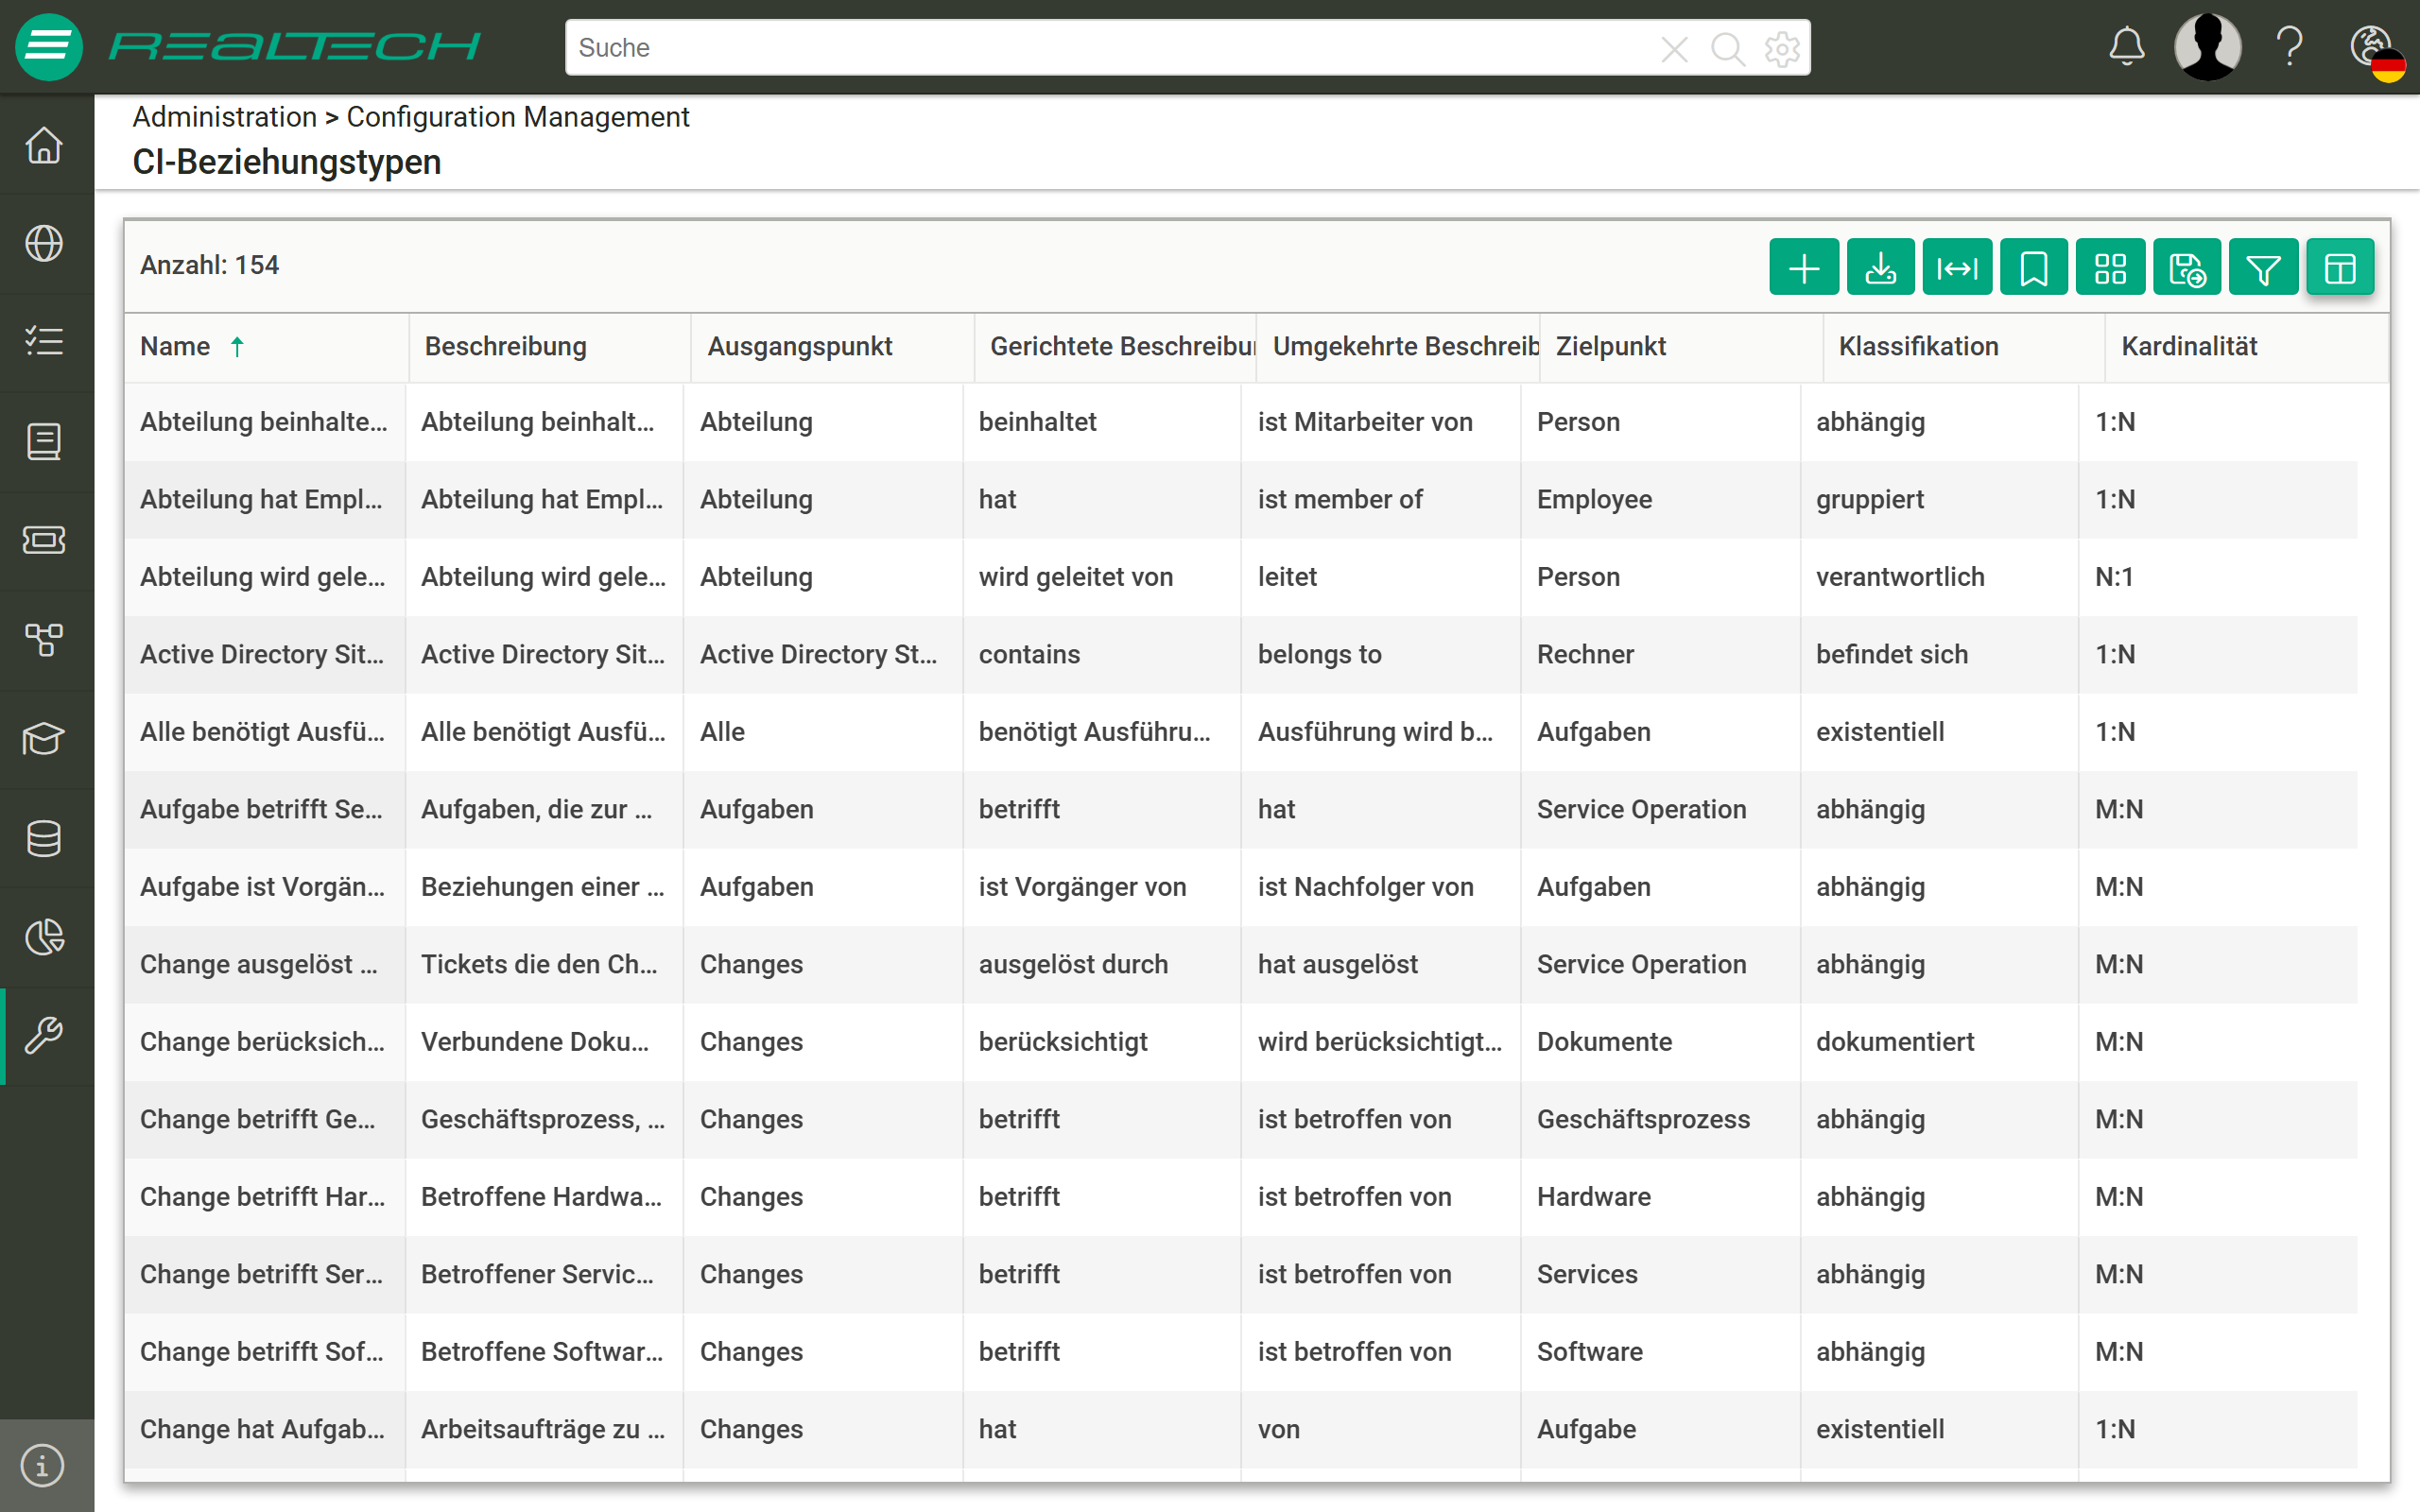The width and height of the screenshot is (2420, 1512).
Task: Open search settings gear icon
Action: tap(1782, 48)
